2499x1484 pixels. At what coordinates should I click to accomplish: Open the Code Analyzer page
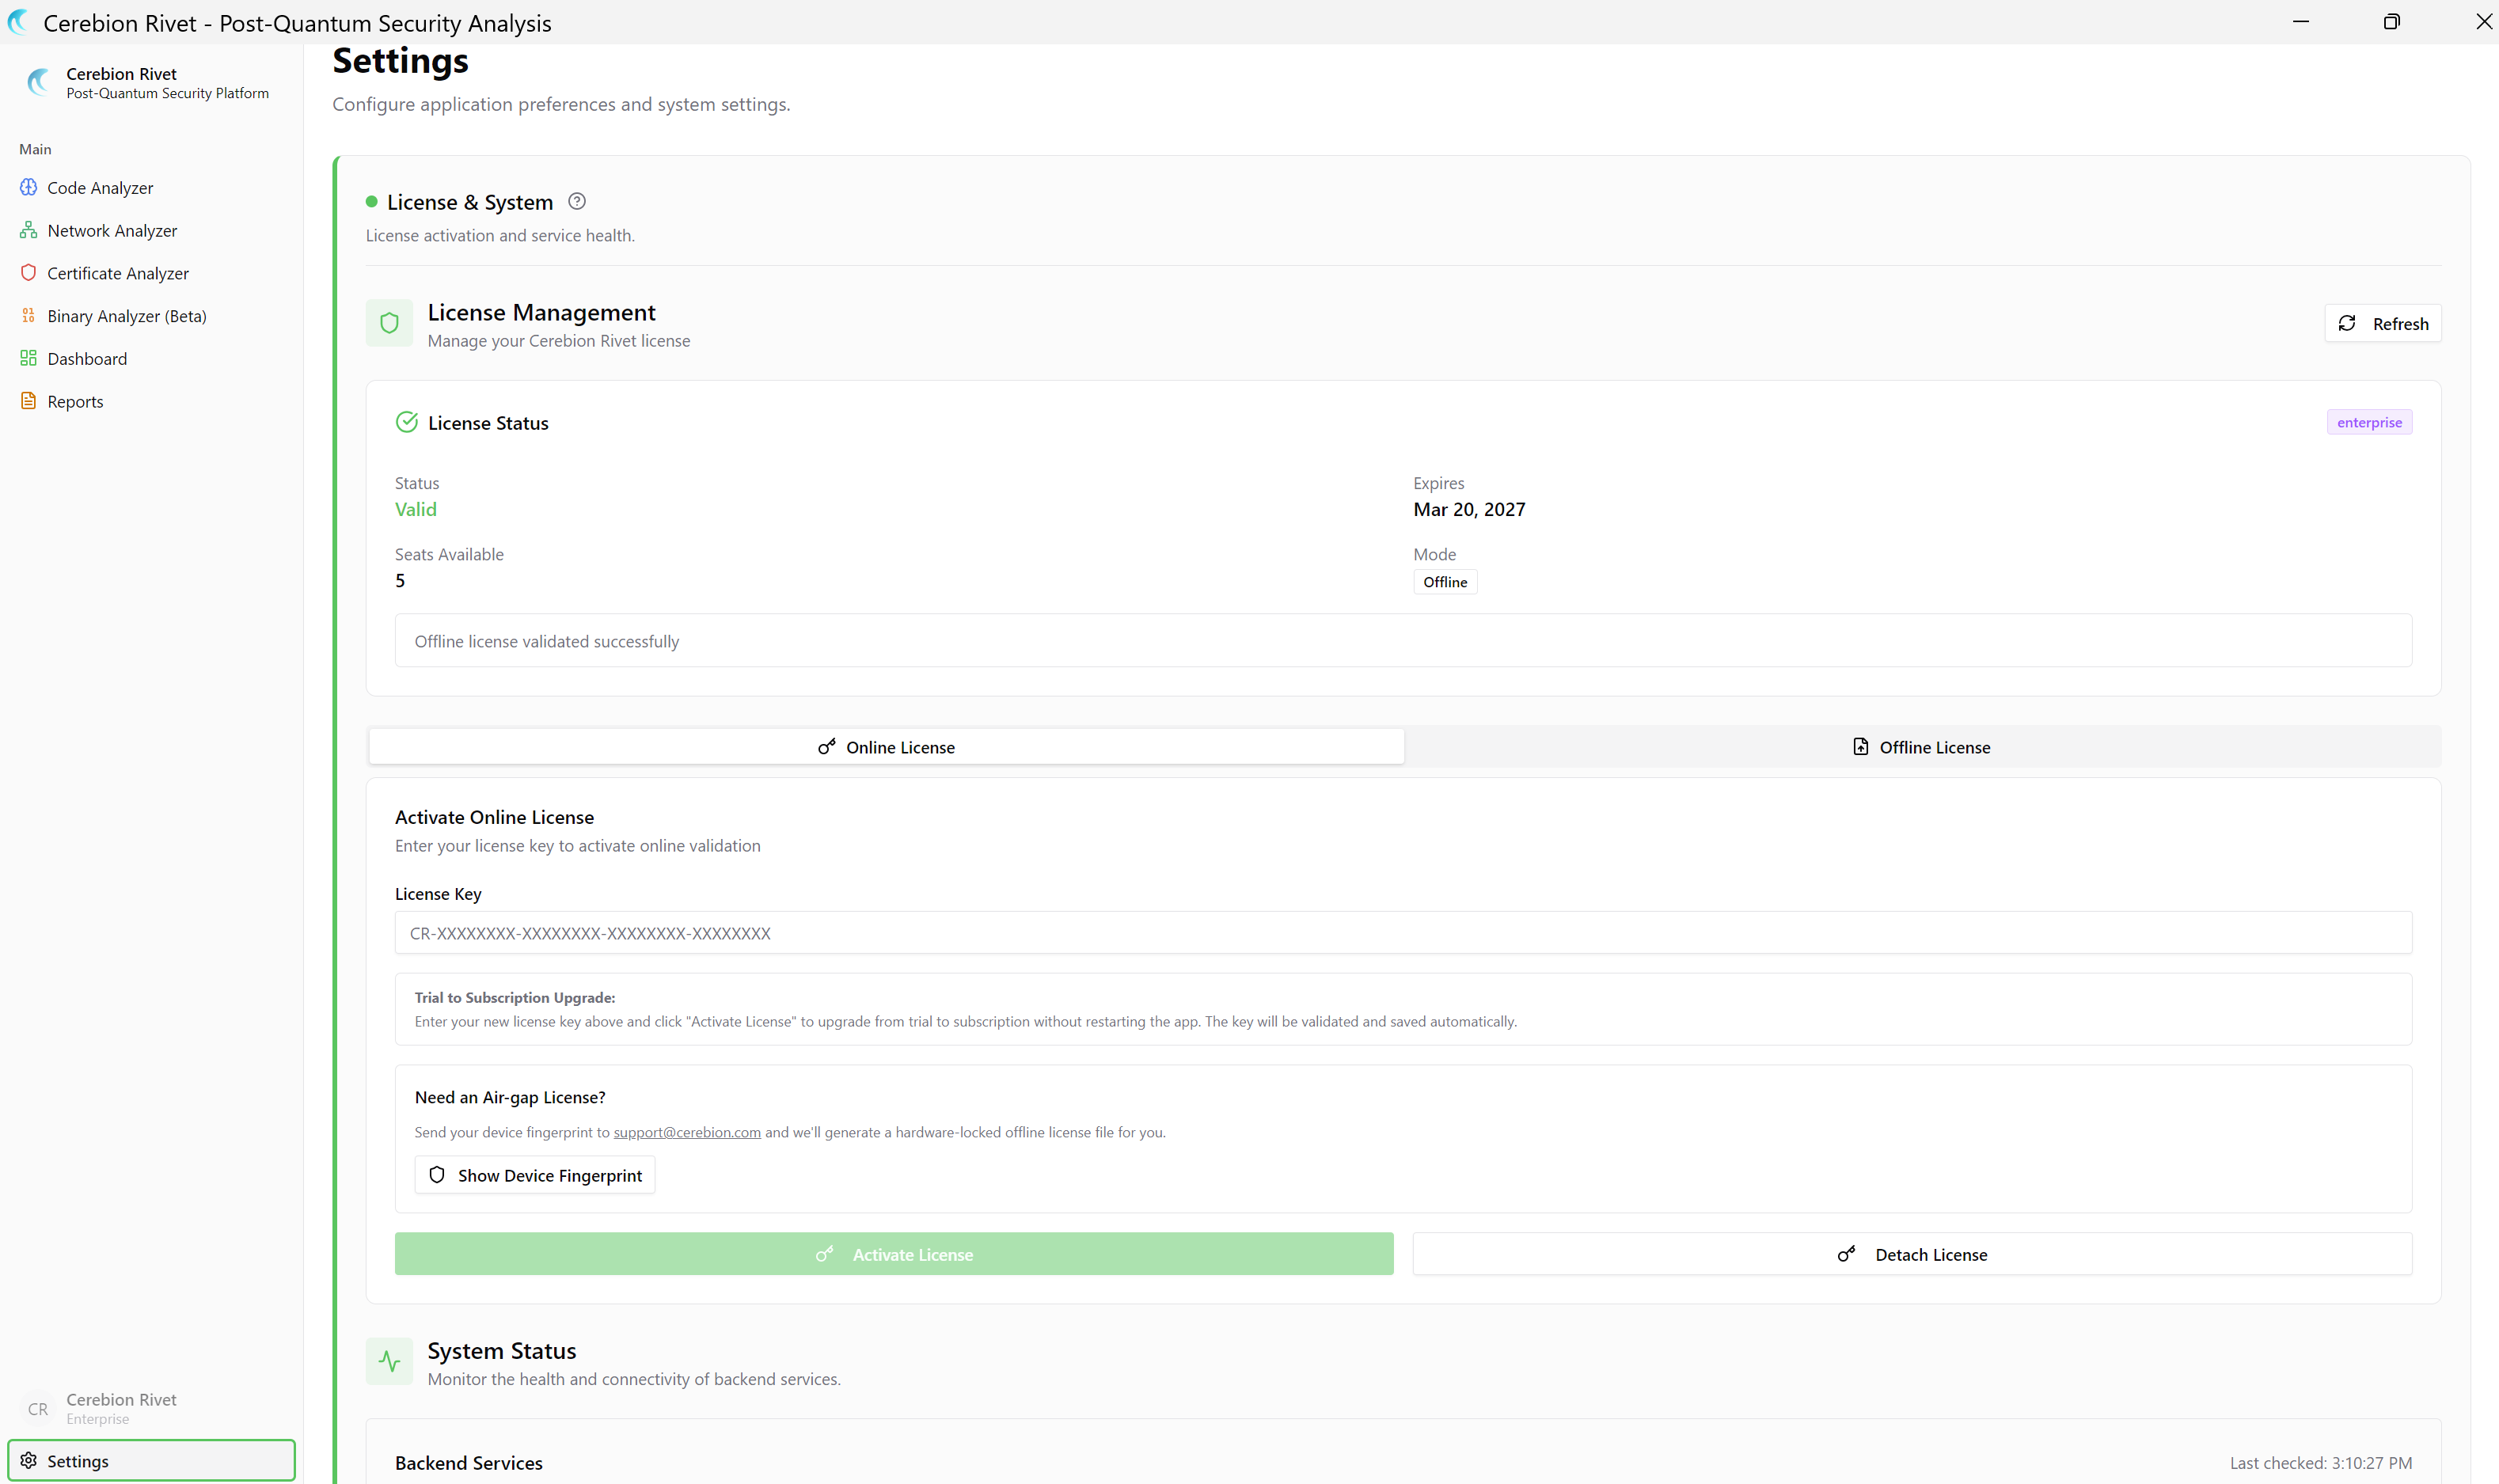[152, 187]
